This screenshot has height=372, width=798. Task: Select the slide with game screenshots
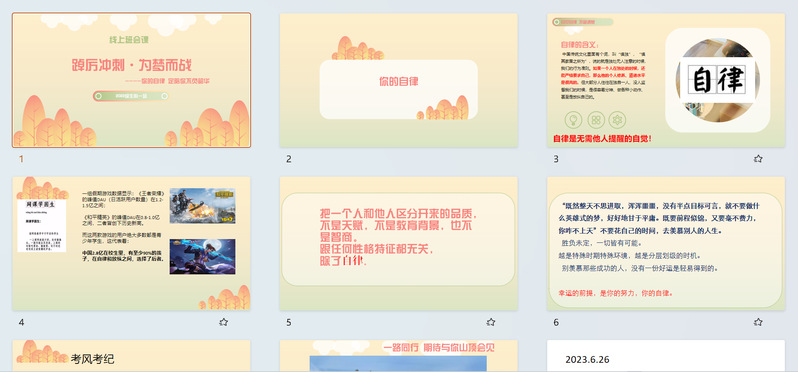131,243
